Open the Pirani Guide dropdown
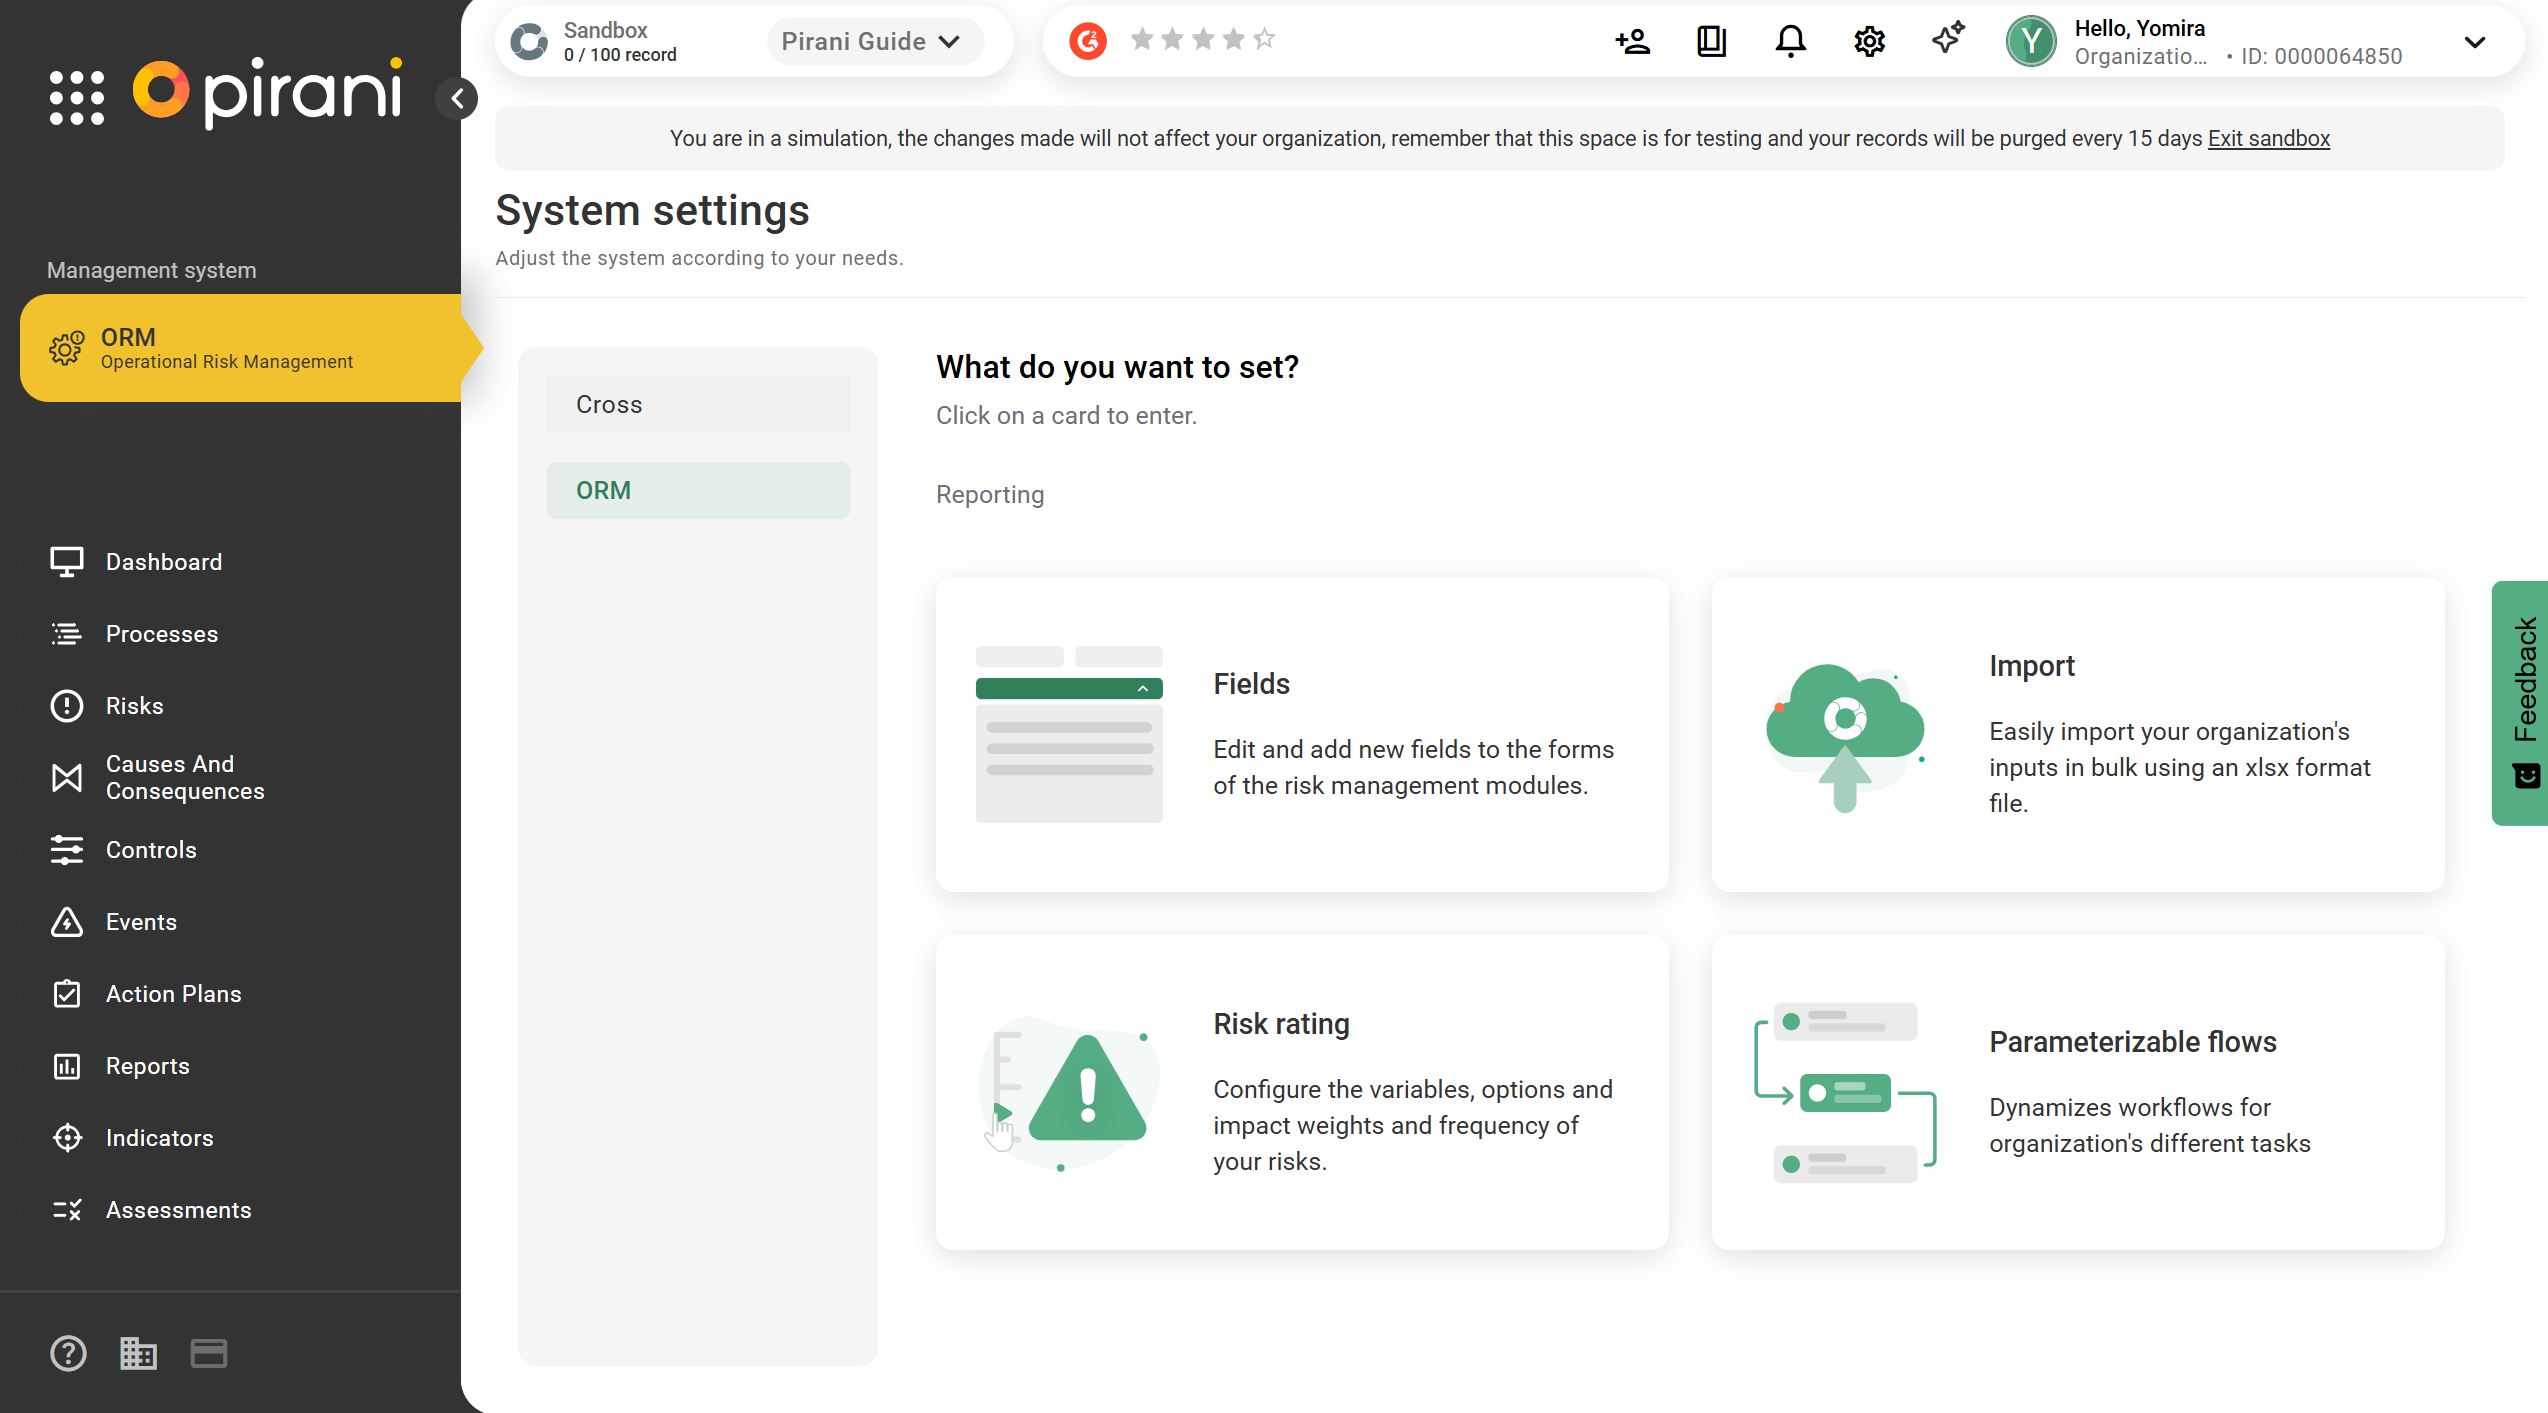The height and width of the screenshot is (1413, 2548). click(871, 41)
